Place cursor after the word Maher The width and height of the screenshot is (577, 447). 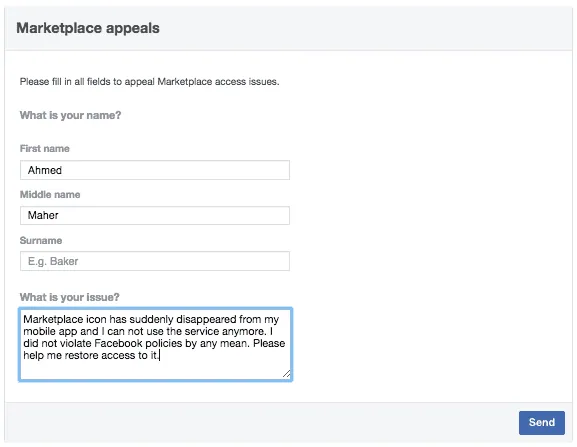click(59, 215)
